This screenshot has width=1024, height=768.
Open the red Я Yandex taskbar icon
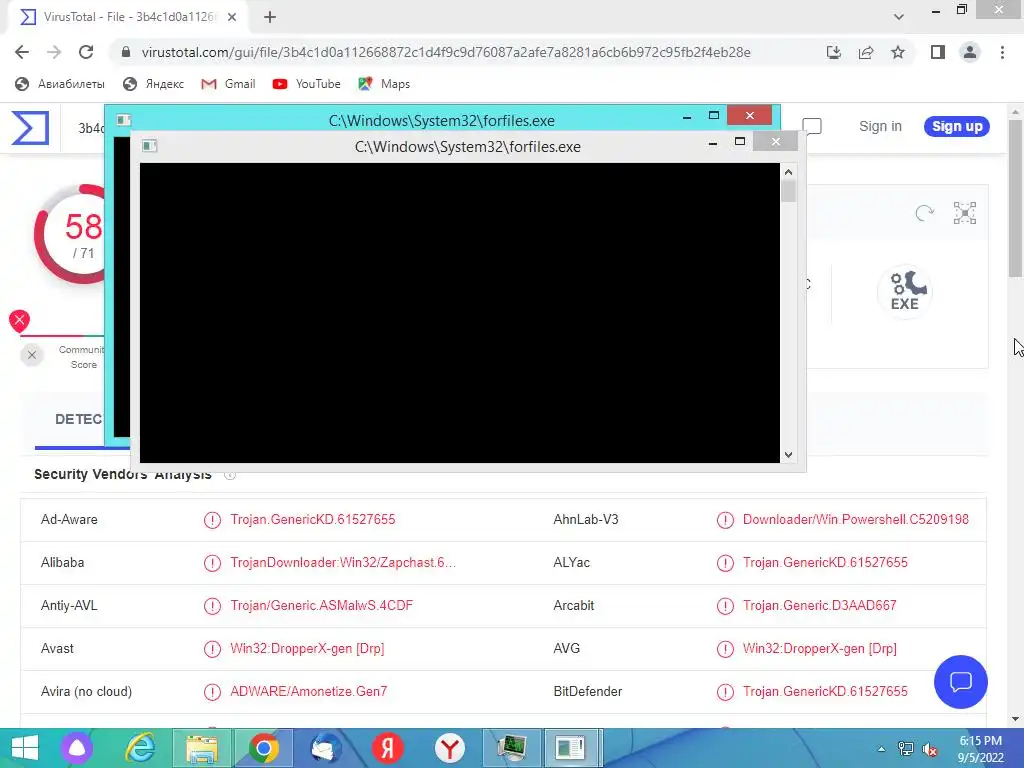387,748
